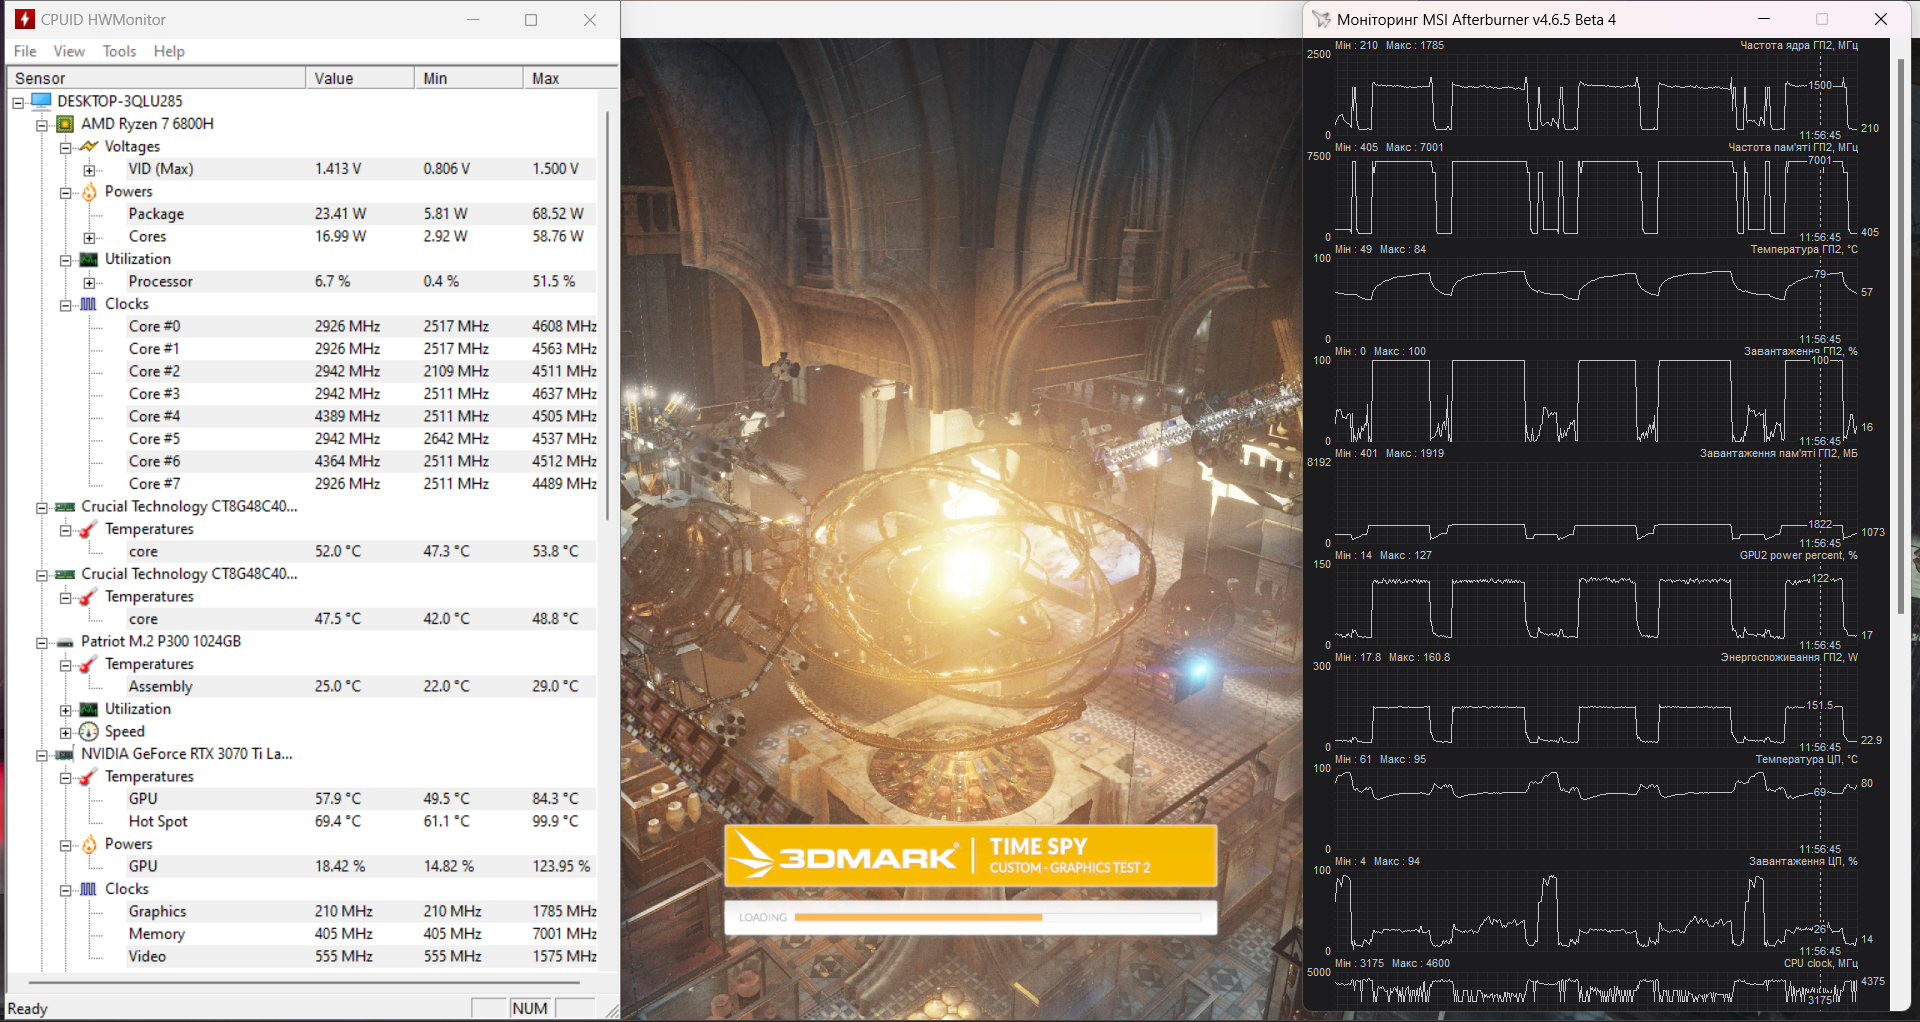Collapse the Voltages section
The height and width of the screenshot is (1022, 1920).
pos(66,147)
